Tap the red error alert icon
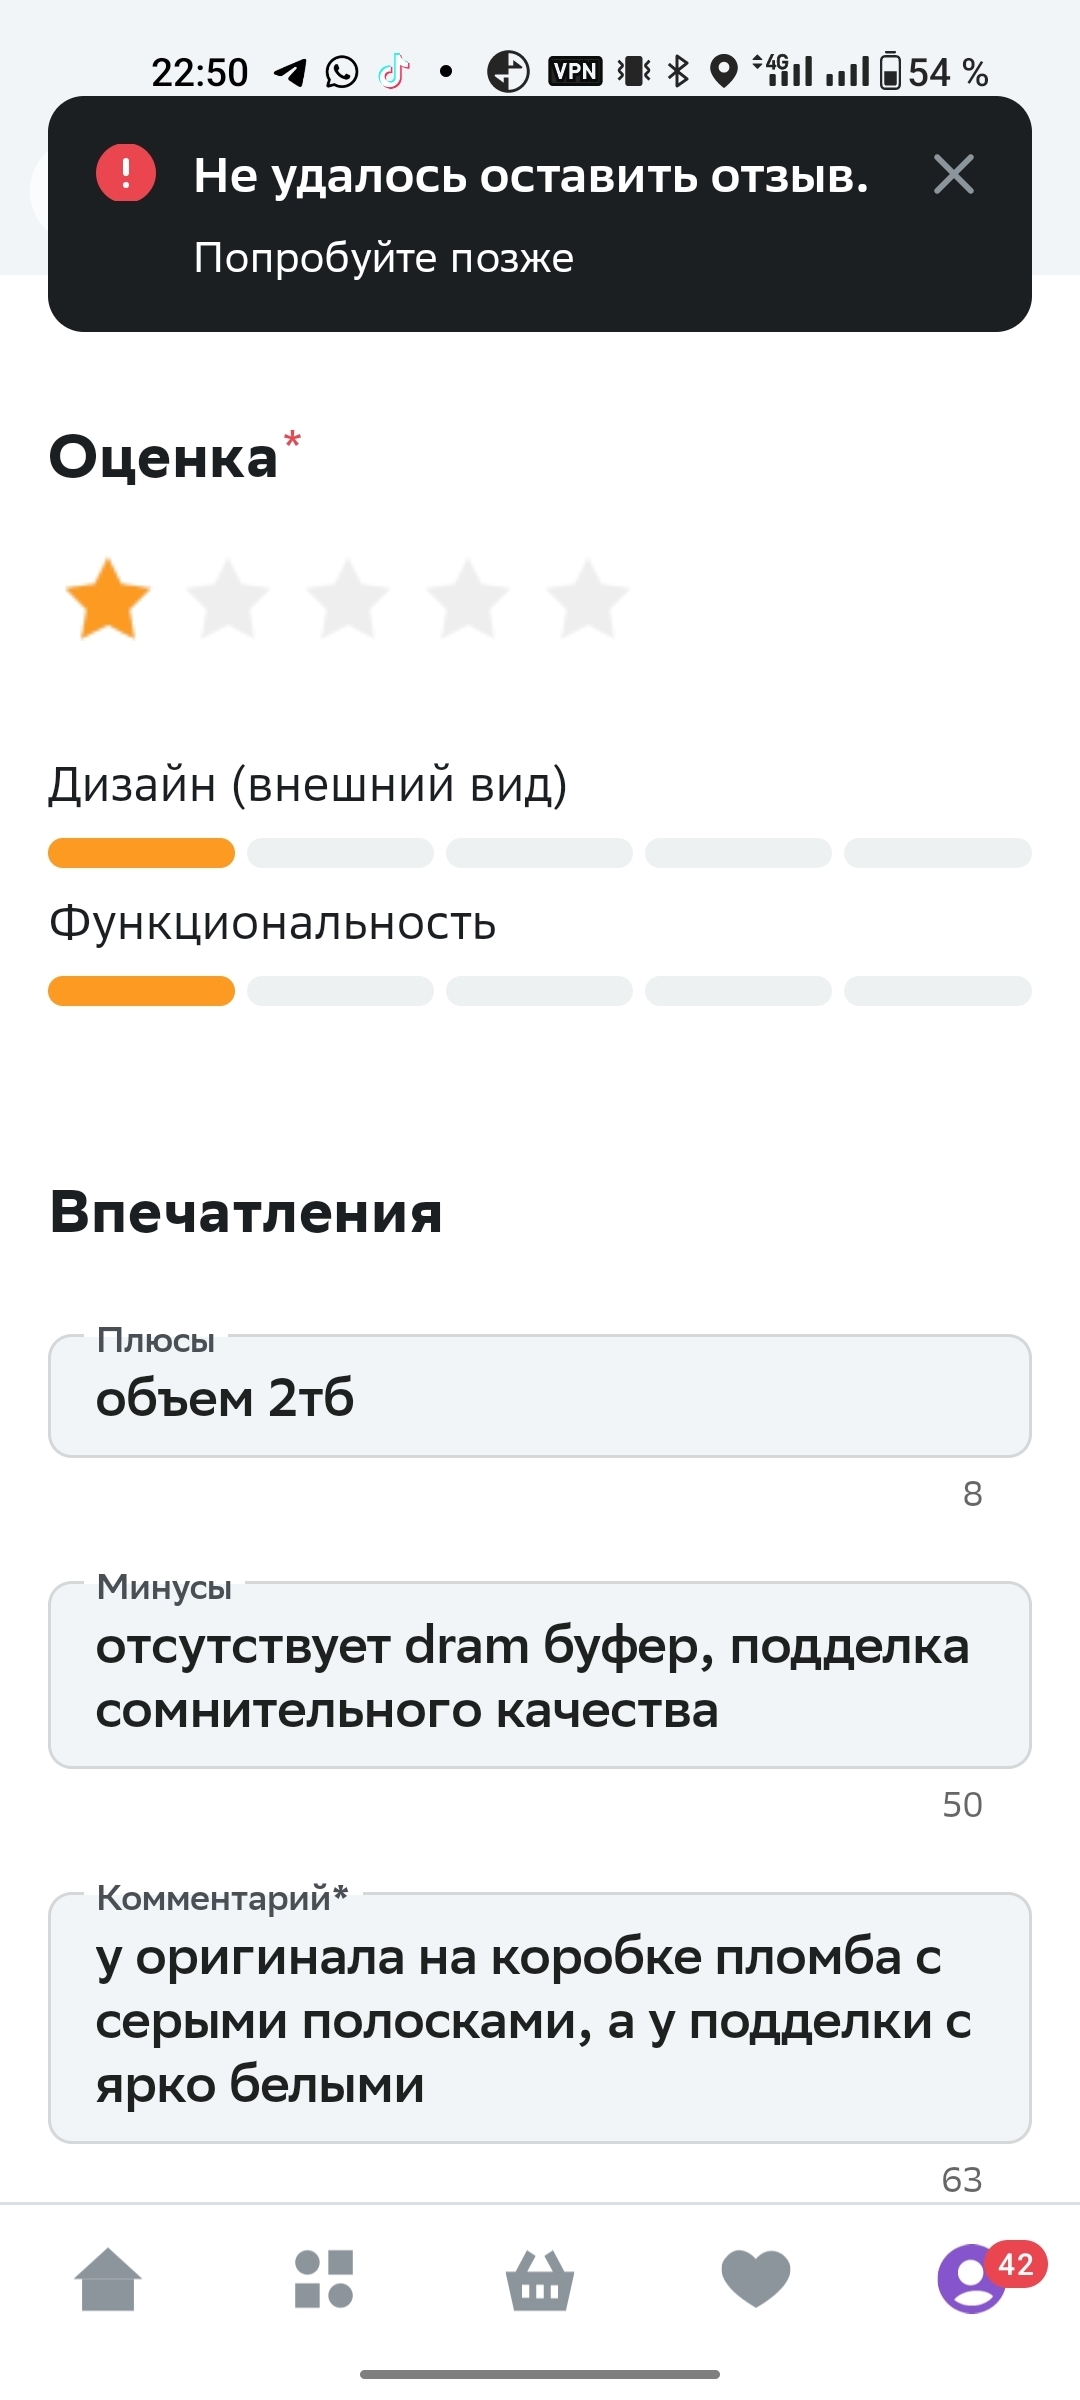Viewport: 1080px width, 2400px height. (x=126, y=173)
